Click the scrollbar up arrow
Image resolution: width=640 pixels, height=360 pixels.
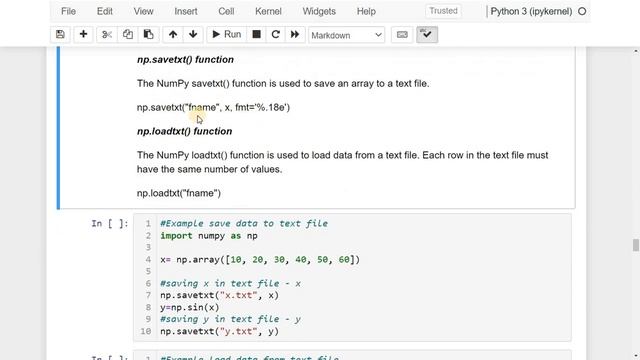click(x=636, y=51)
